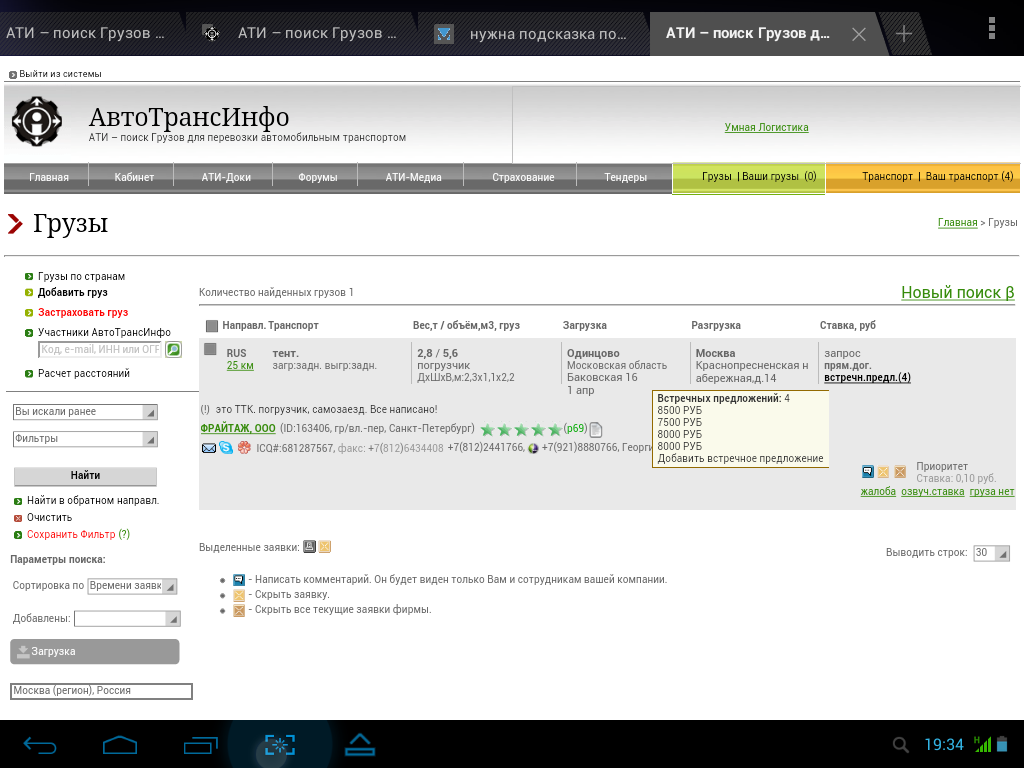
Task: Open the ФРАЙТАЖ, ООО company link
Action: tap(238, 429)
